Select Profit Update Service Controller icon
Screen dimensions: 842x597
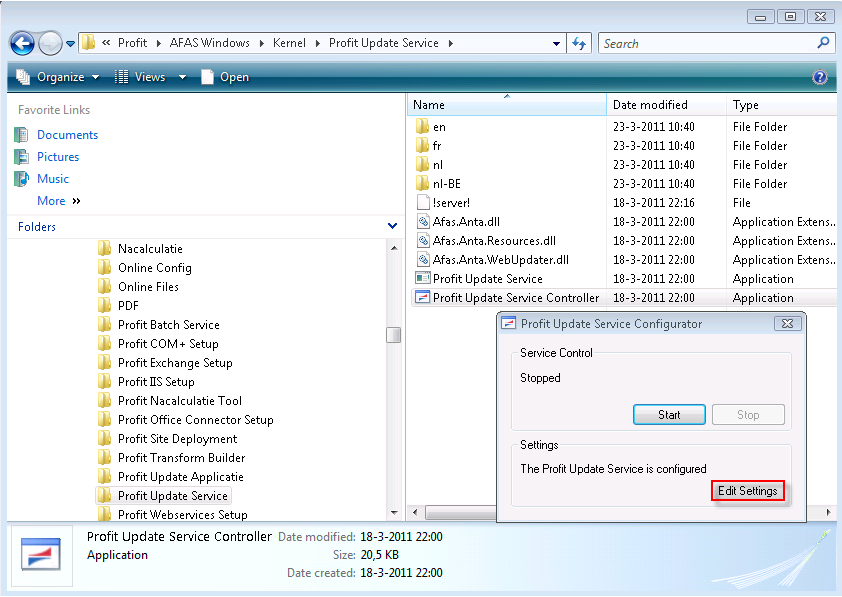click(423, 297)
